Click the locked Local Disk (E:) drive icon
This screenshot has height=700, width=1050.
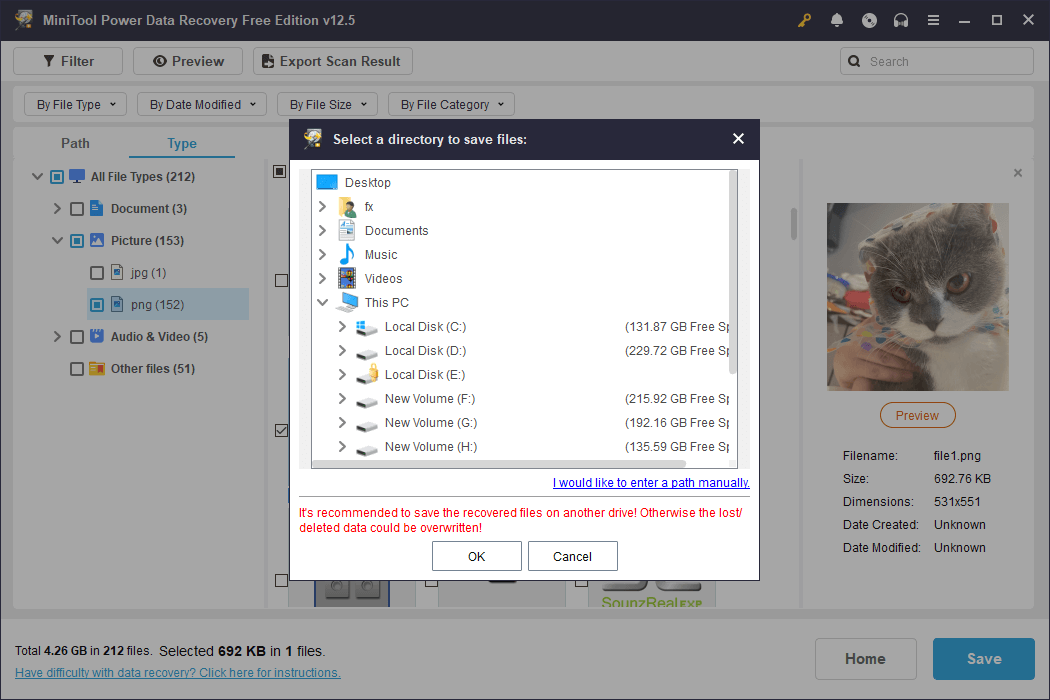click(367, 374)
